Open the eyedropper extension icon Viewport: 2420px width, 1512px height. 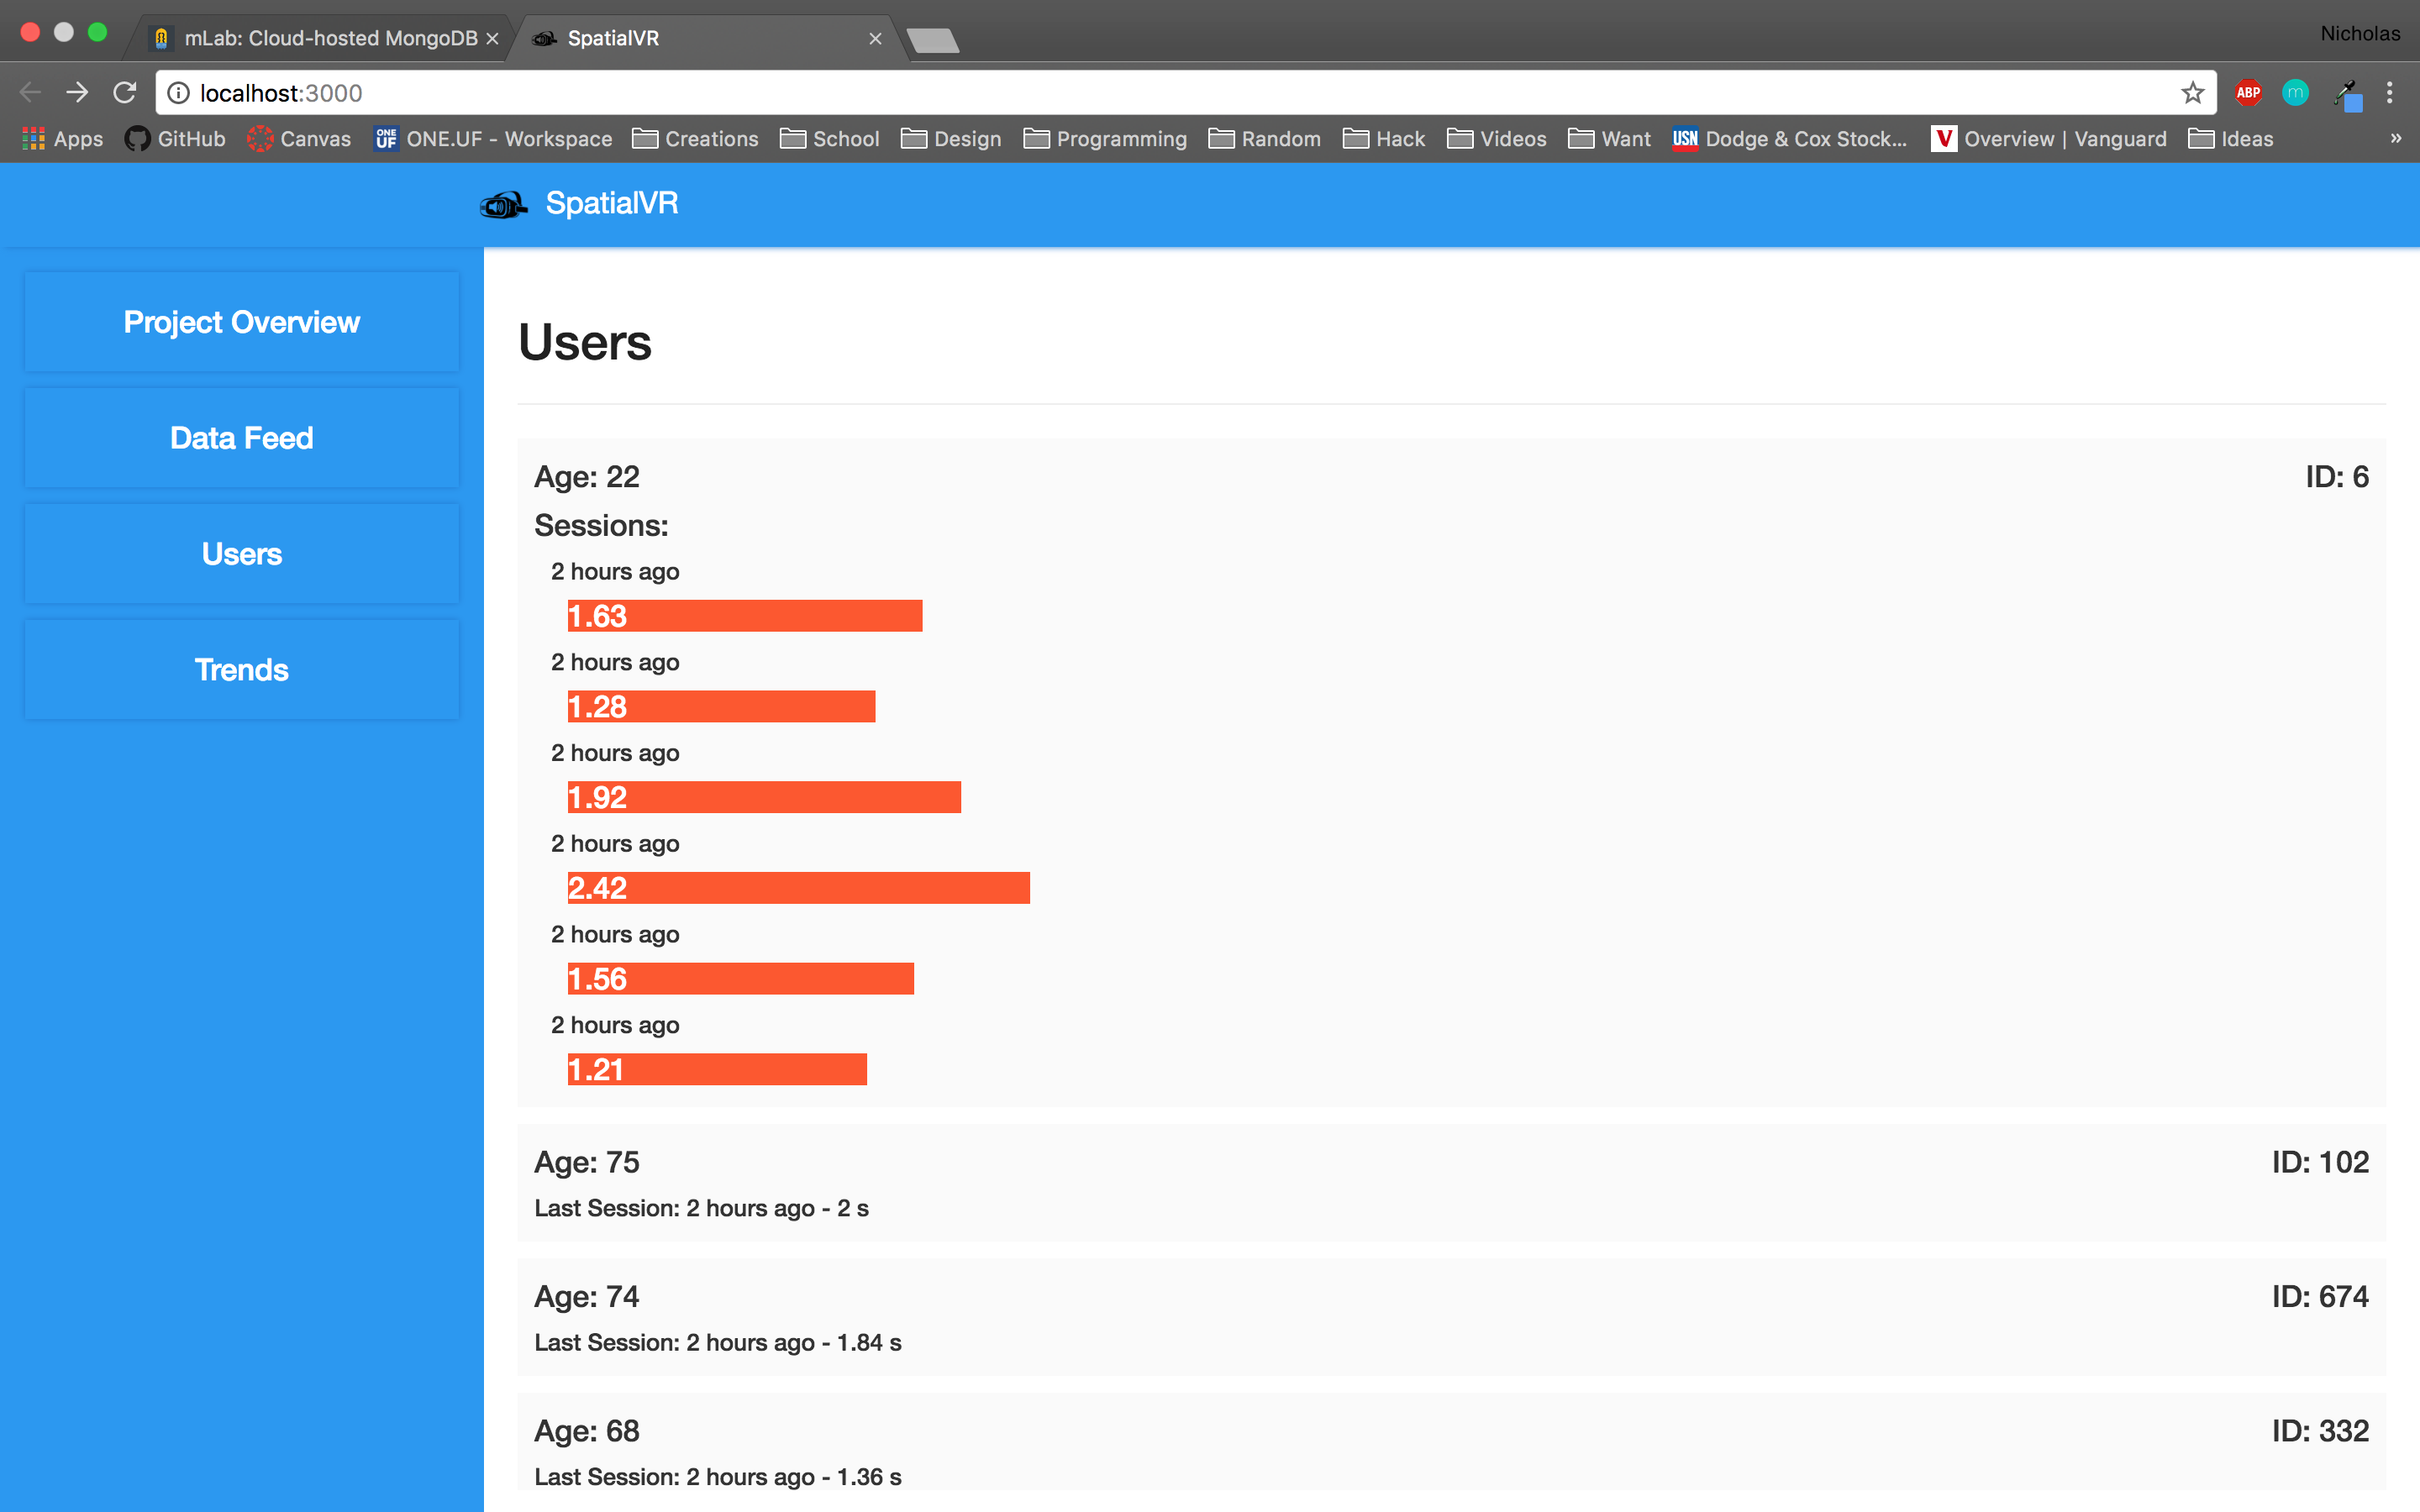2347,95
